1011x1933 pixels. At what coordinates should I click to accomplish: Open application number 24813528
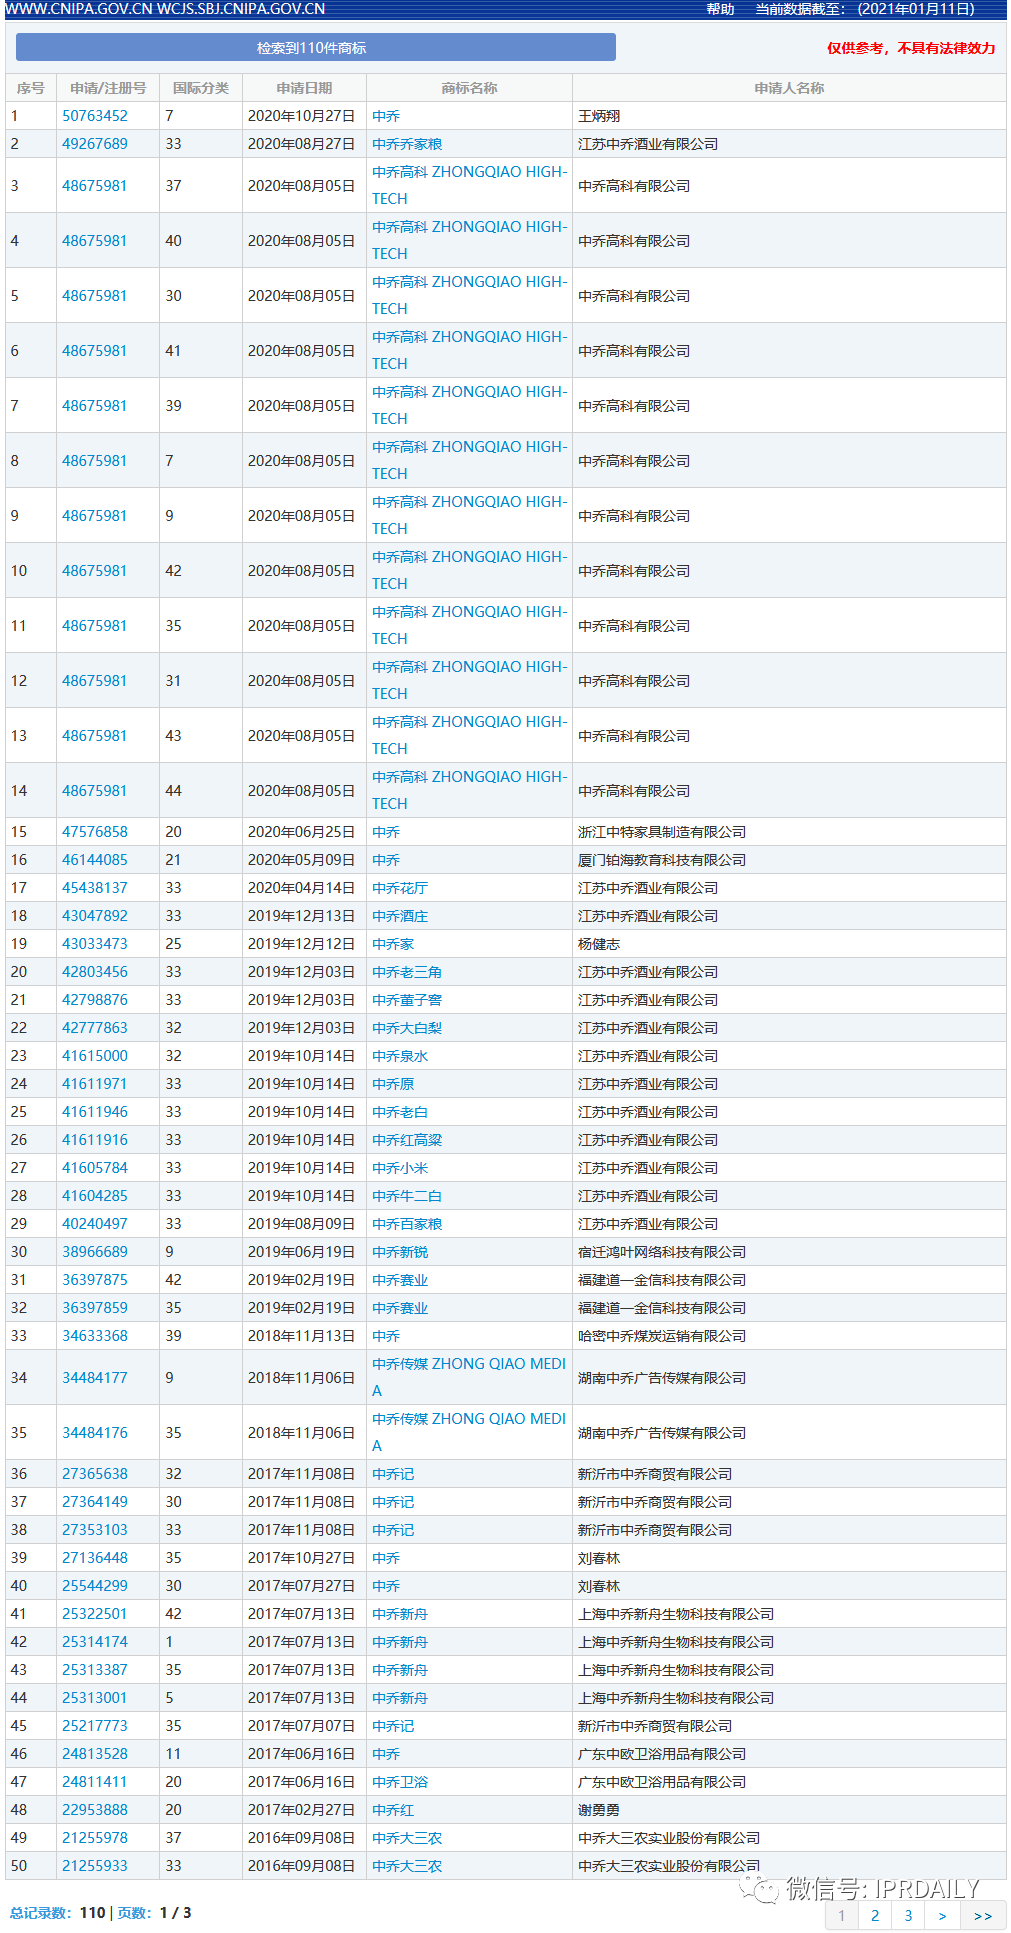click(x=95, y=1754)
